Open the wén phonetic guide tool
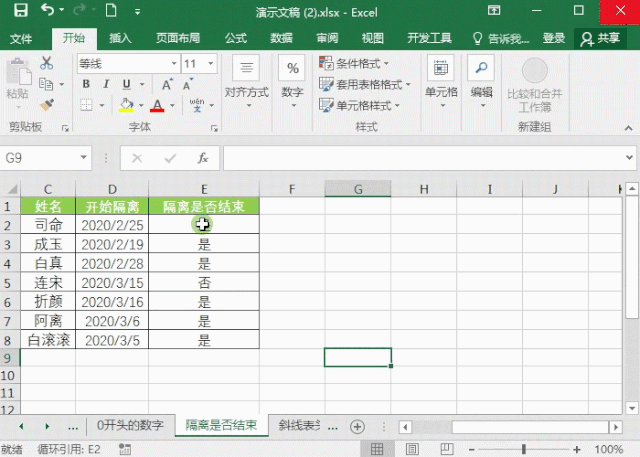Image resolution: width=640 pixels, height=457 pixels. 197,105
